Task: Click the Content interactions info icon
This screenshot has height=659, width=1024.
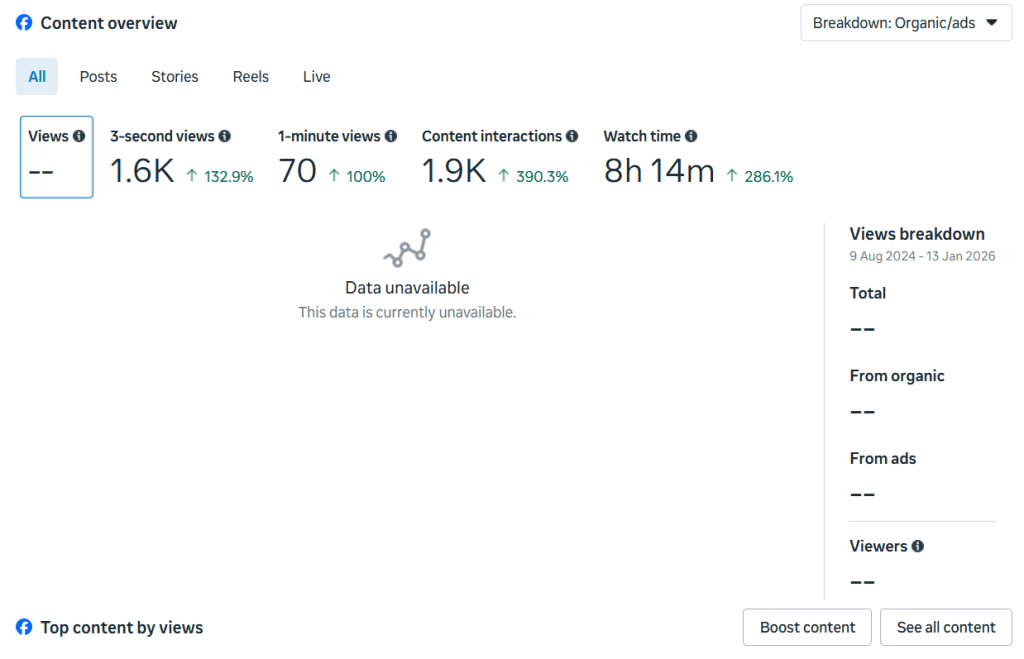Action: point(572,136)
